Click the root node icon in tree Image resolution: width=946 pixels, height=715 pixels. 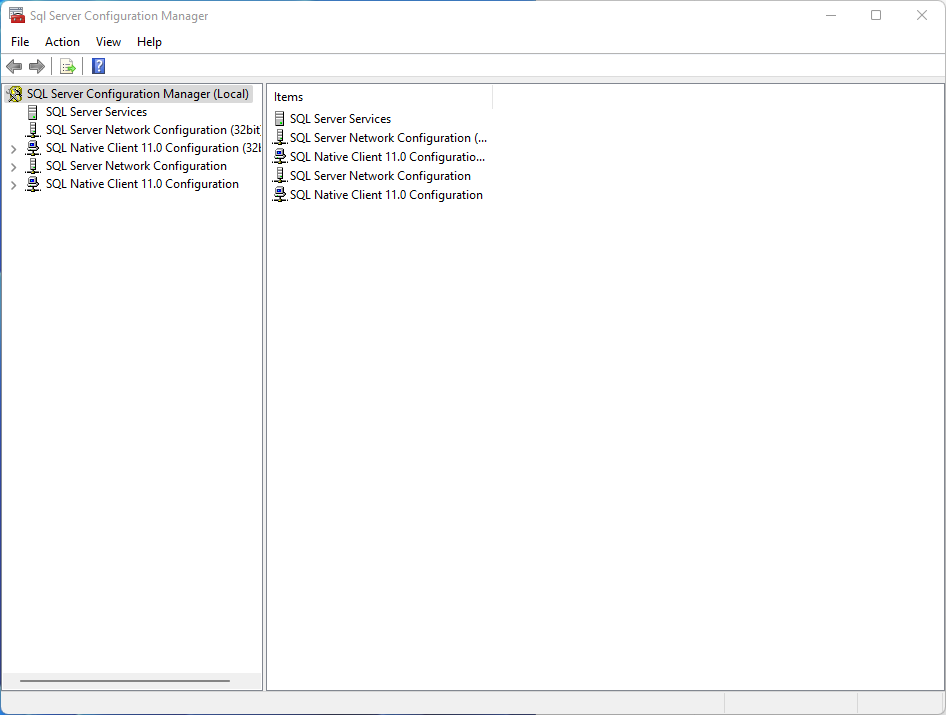click(x=15, y=94)
